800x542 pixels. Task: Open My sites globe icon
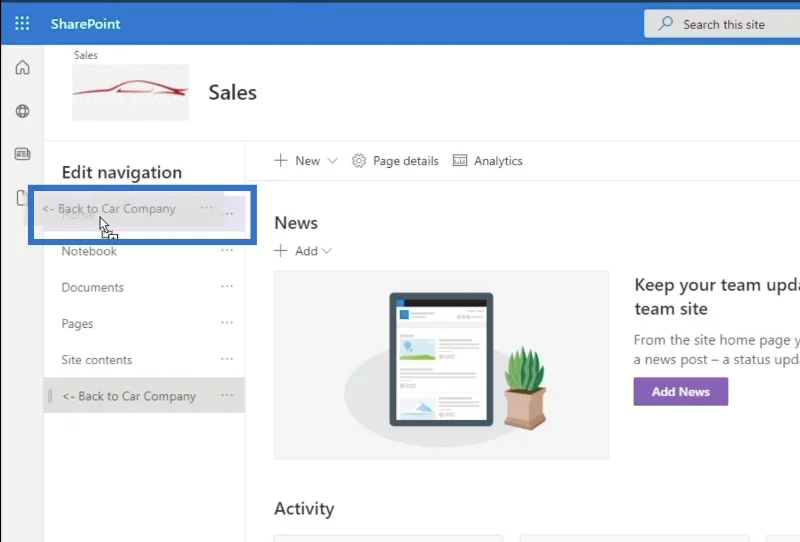coord(22,111)
